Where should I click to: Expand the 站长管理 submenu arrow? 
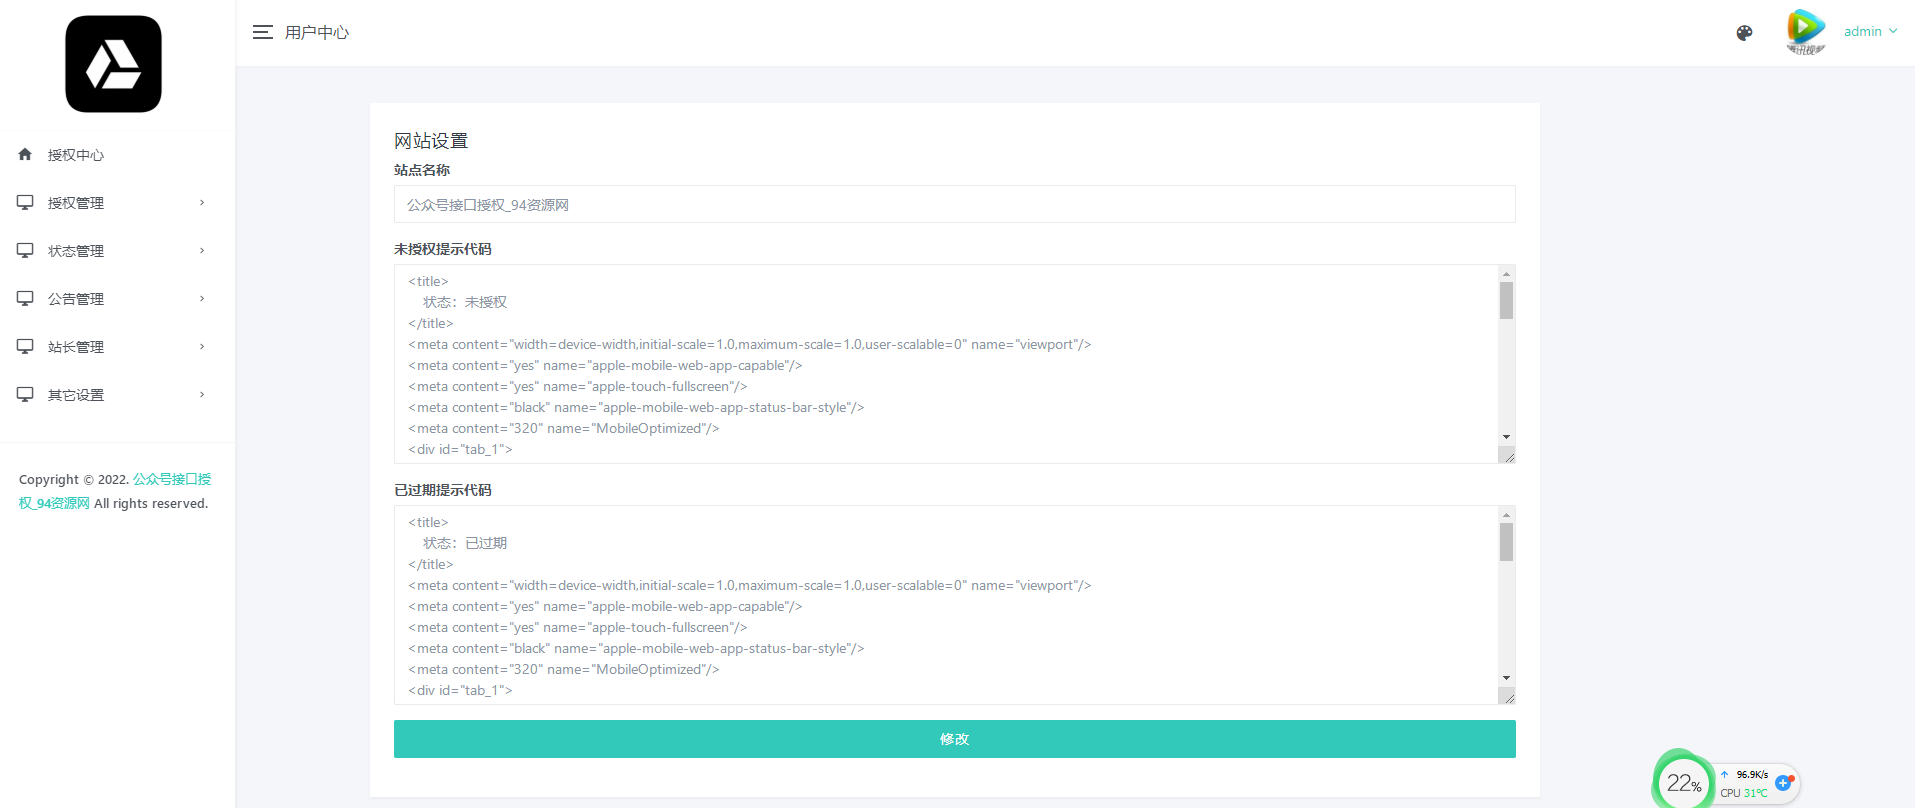(x=202, y=347)
